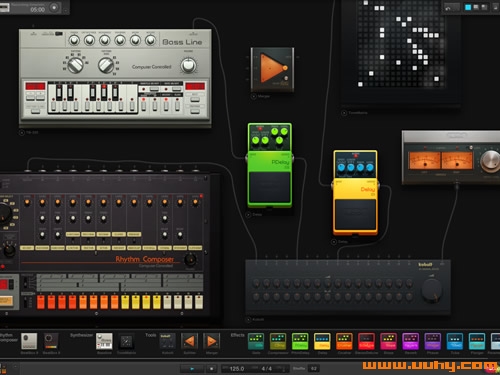The height and width of the screenshot is (375, 500).
Task: Choose the red StereoDetune pedal in the tray
Action: [x=366, y=341]
